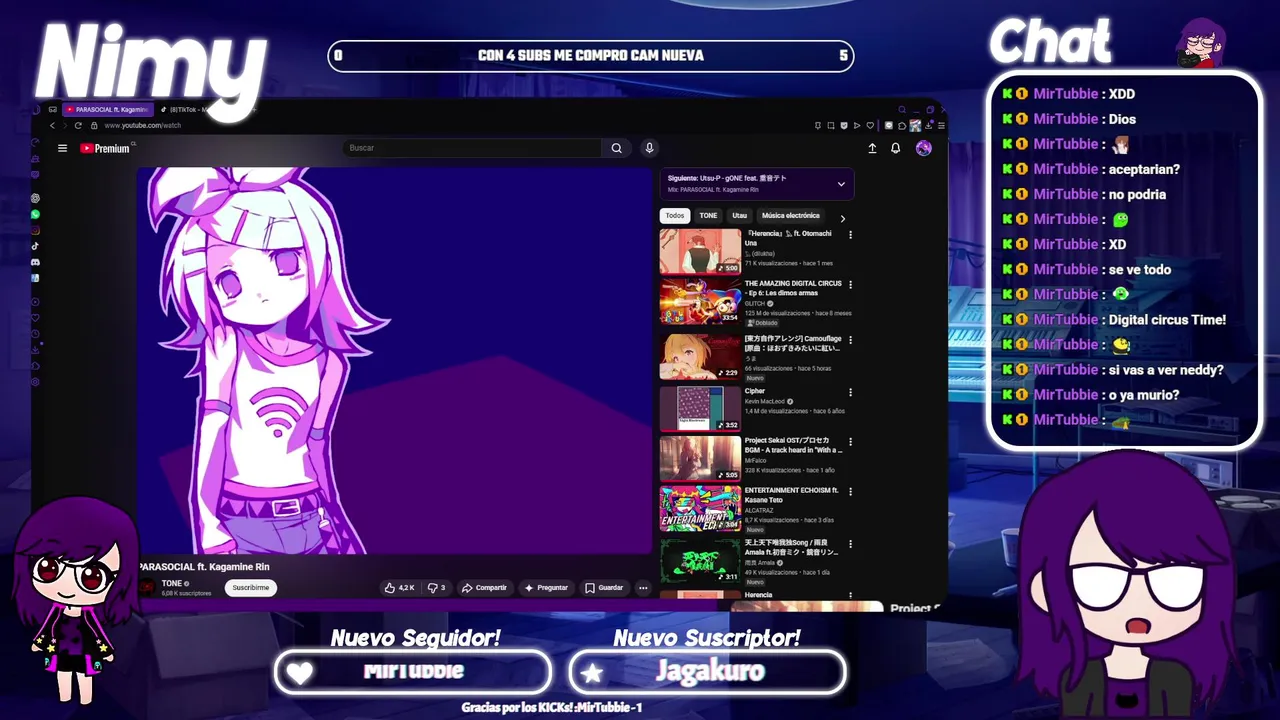Click the main video player
The width and height of the screenshot is (1280, 720).
tap(395, 360)
